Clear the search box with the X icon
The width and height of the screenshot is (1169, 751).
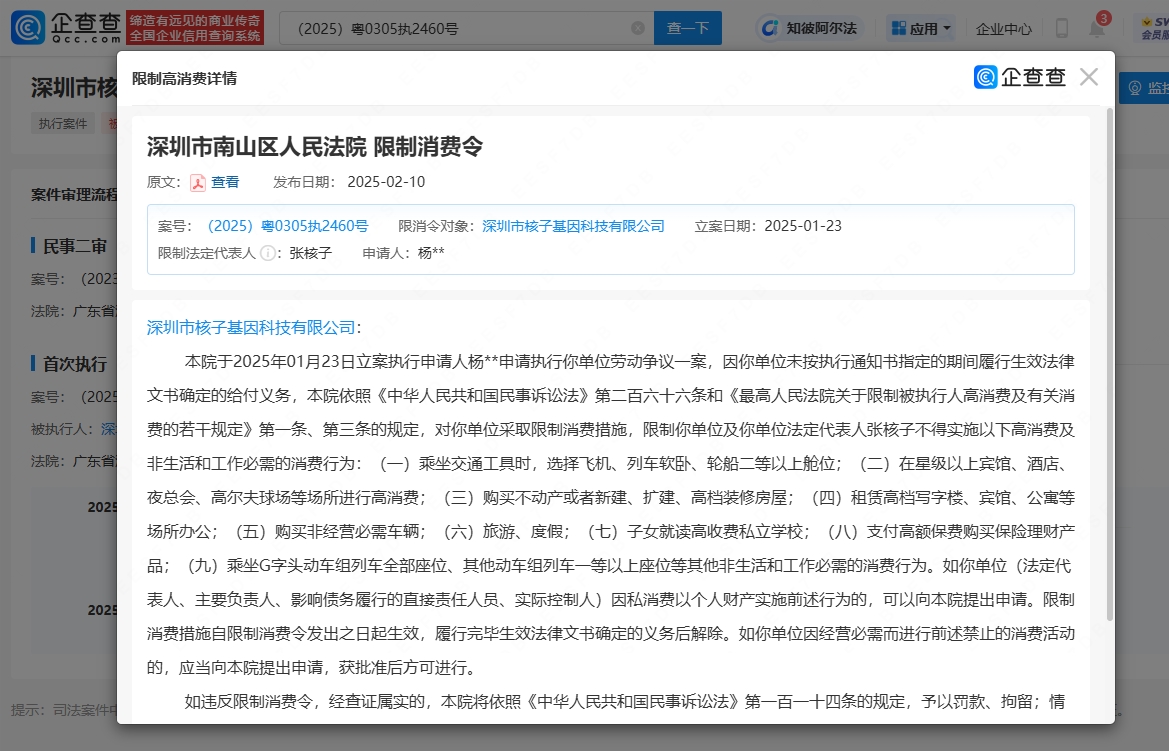click(x=637, y=28)
